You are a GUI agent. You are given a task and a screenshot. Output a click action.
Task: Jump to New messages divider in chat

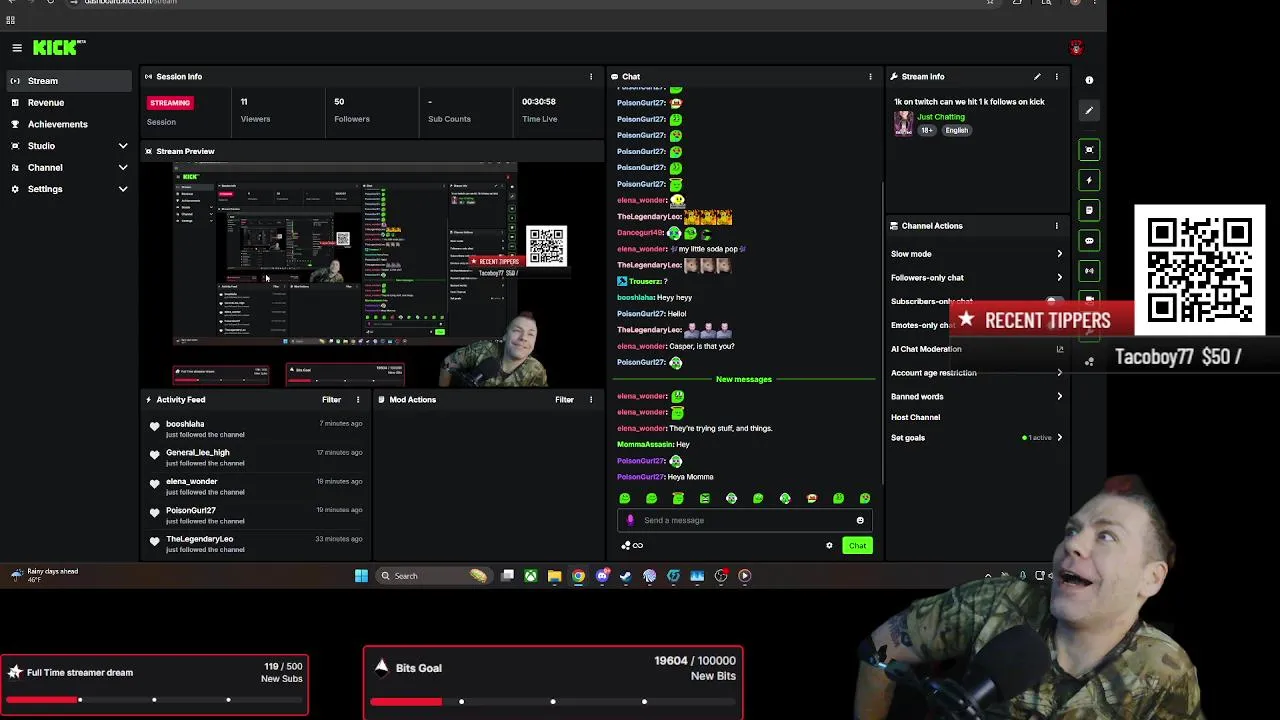pos(743,379)
